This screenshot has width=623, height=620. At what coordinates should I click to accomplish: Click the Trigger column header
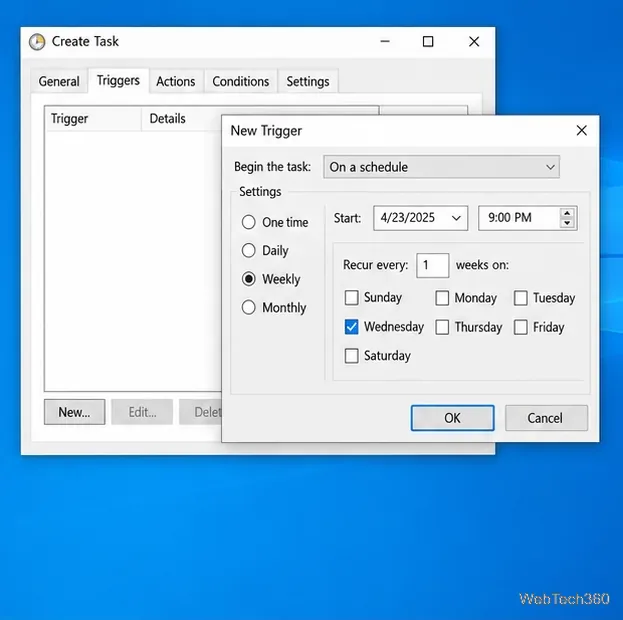(x=93, y=118)
